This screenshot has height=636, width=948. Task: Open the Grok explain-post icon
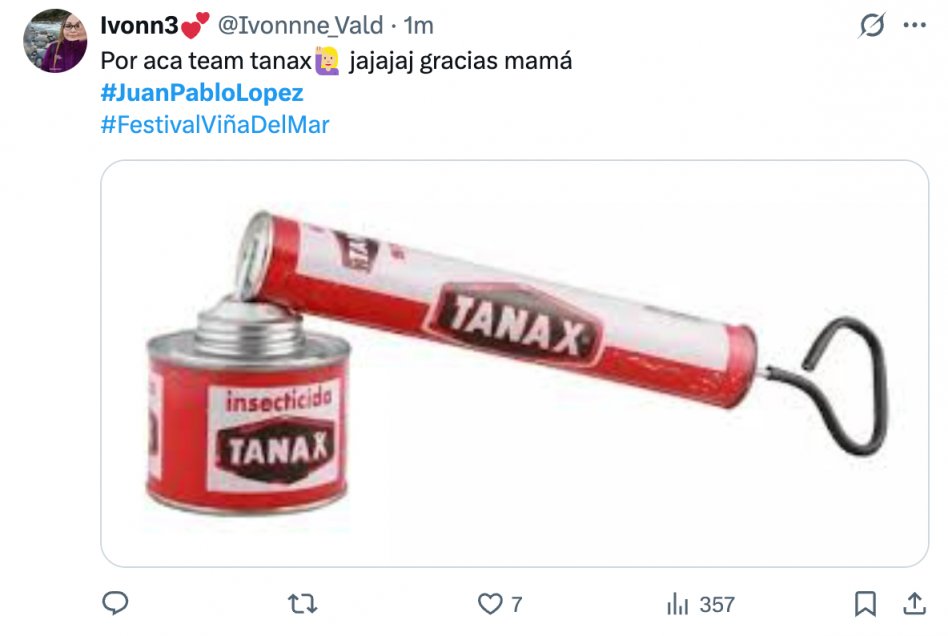click(872, 25)
